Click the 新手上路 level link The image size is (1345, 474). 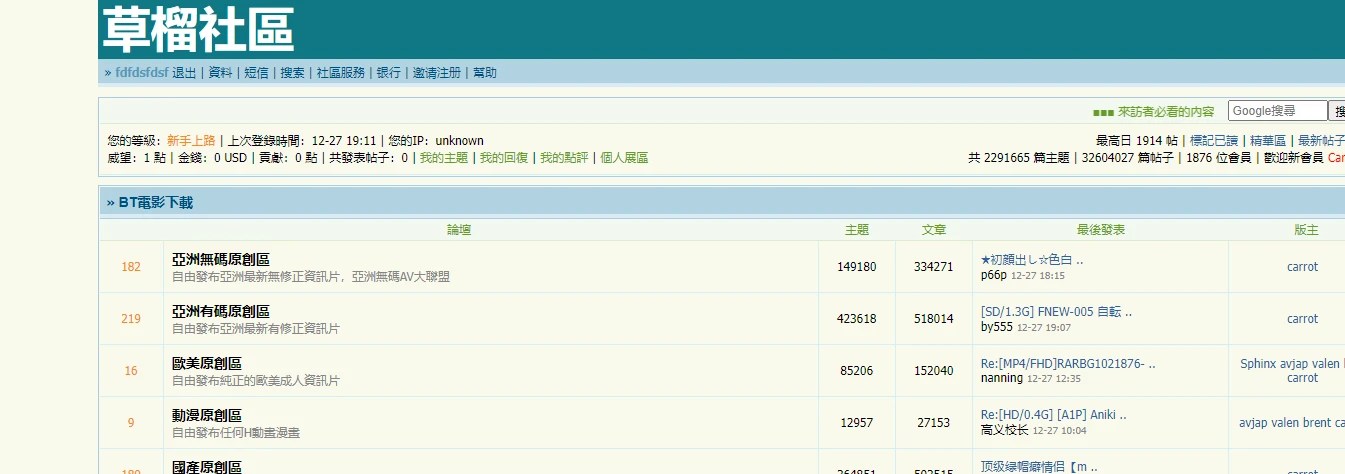[191, 141]
